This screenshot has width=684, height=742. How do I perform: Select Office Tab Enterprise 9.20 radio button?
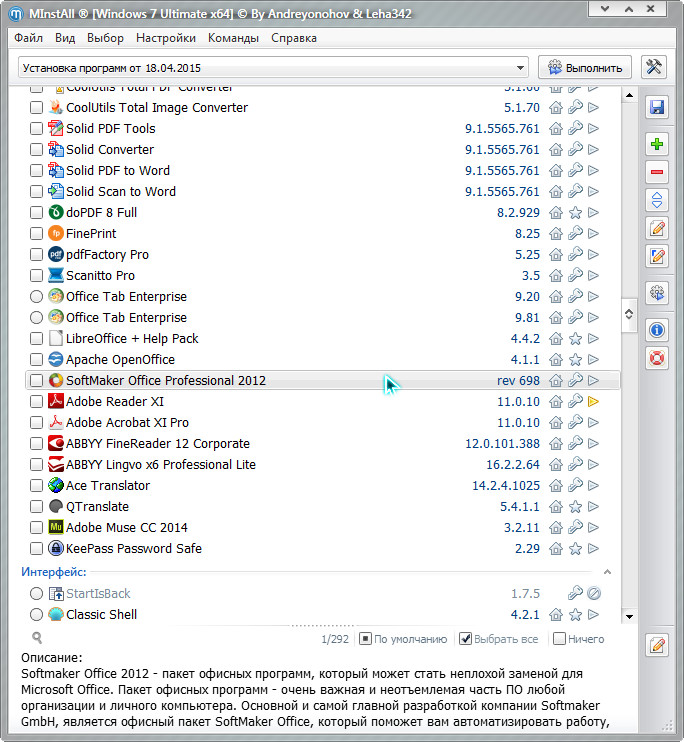(36, 297)
